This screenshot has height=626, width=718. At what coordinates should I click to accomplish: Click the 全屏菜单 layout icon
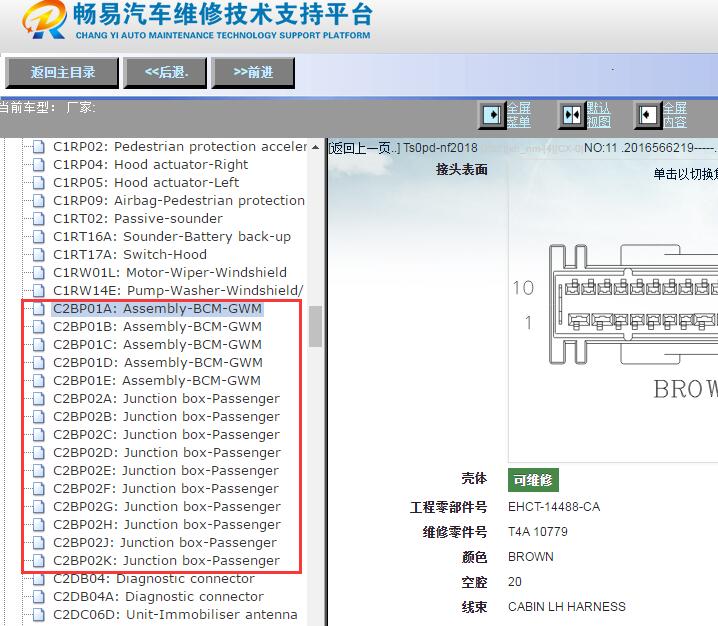coord(492,114)
